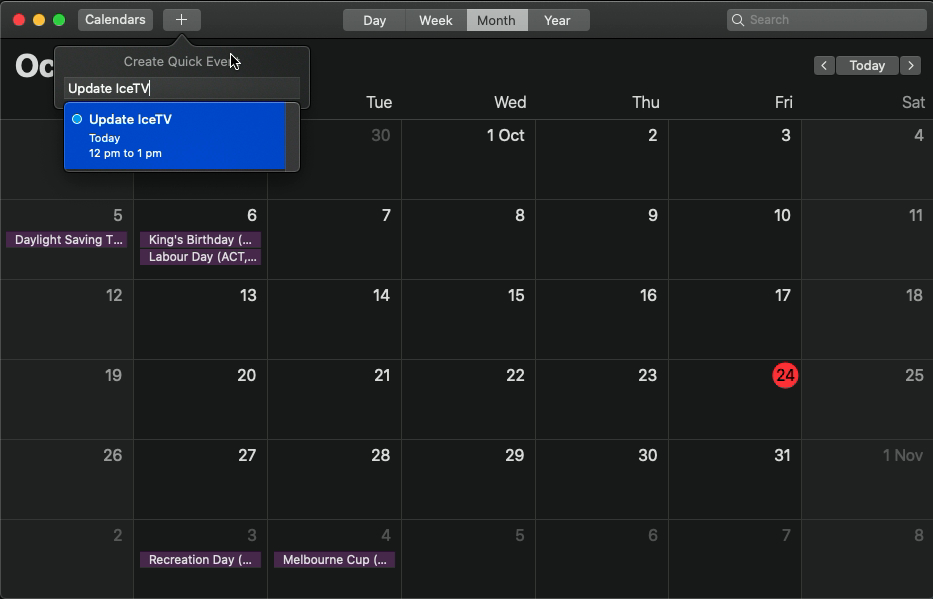This screenshot has height=599, width=933.
Task: Select the Month view tab
Action: pyautogui.click(x=497, y=20)
